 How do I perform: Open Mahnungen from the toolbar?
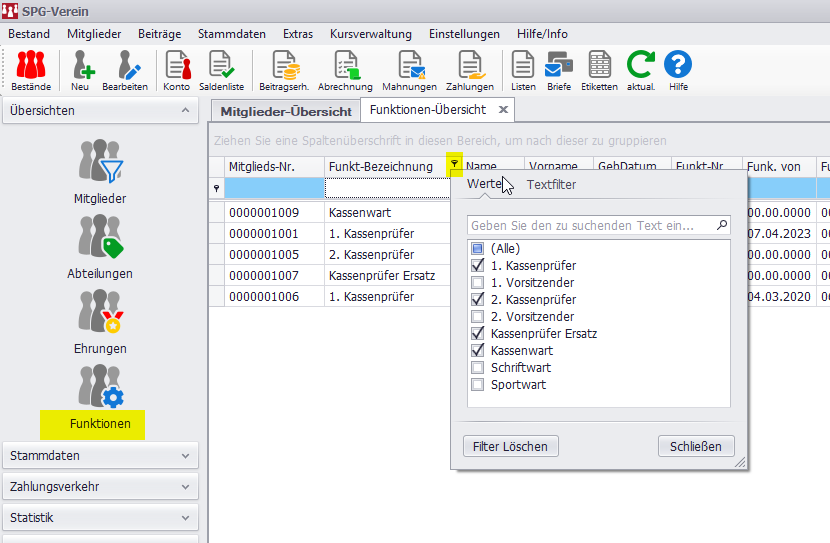point(409,70)
